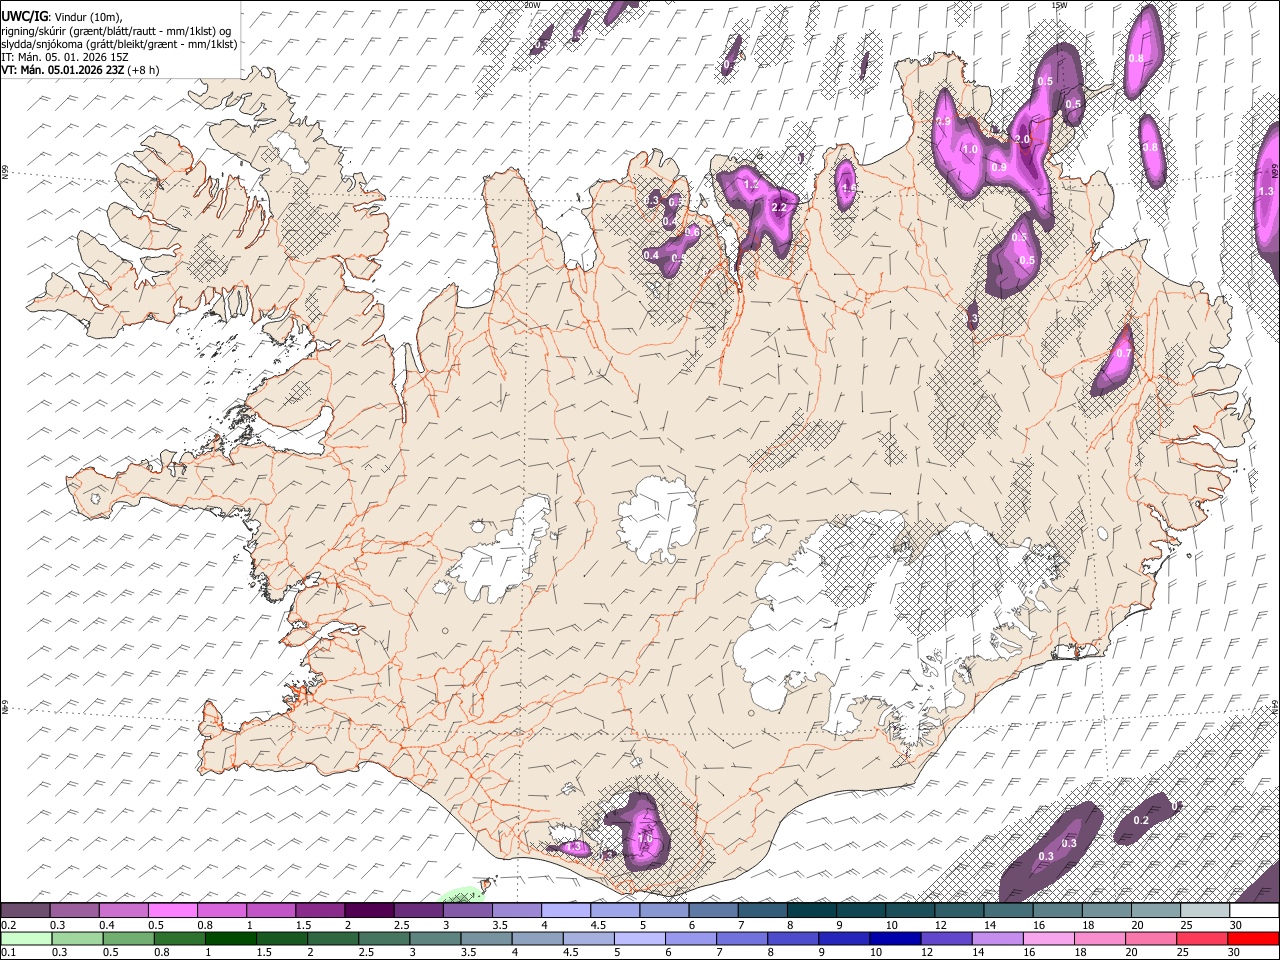Select the 'VT: Mán. 05.01.2026 23Z (+8 h)' line
This screenshot has width=1280, height=960.
pyautogui.click(x=80, y=70)
